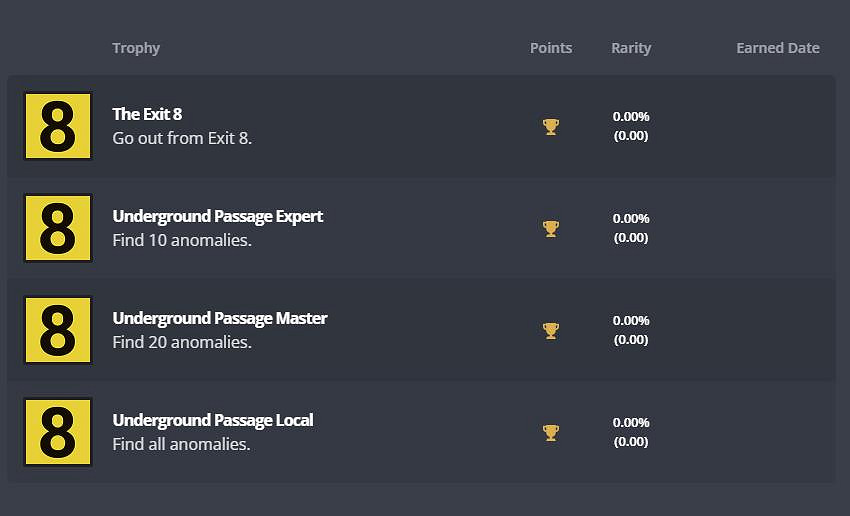Open Underground Passage Master trophy title
This screenshot has height=516, width=850.
pos(219,318)
